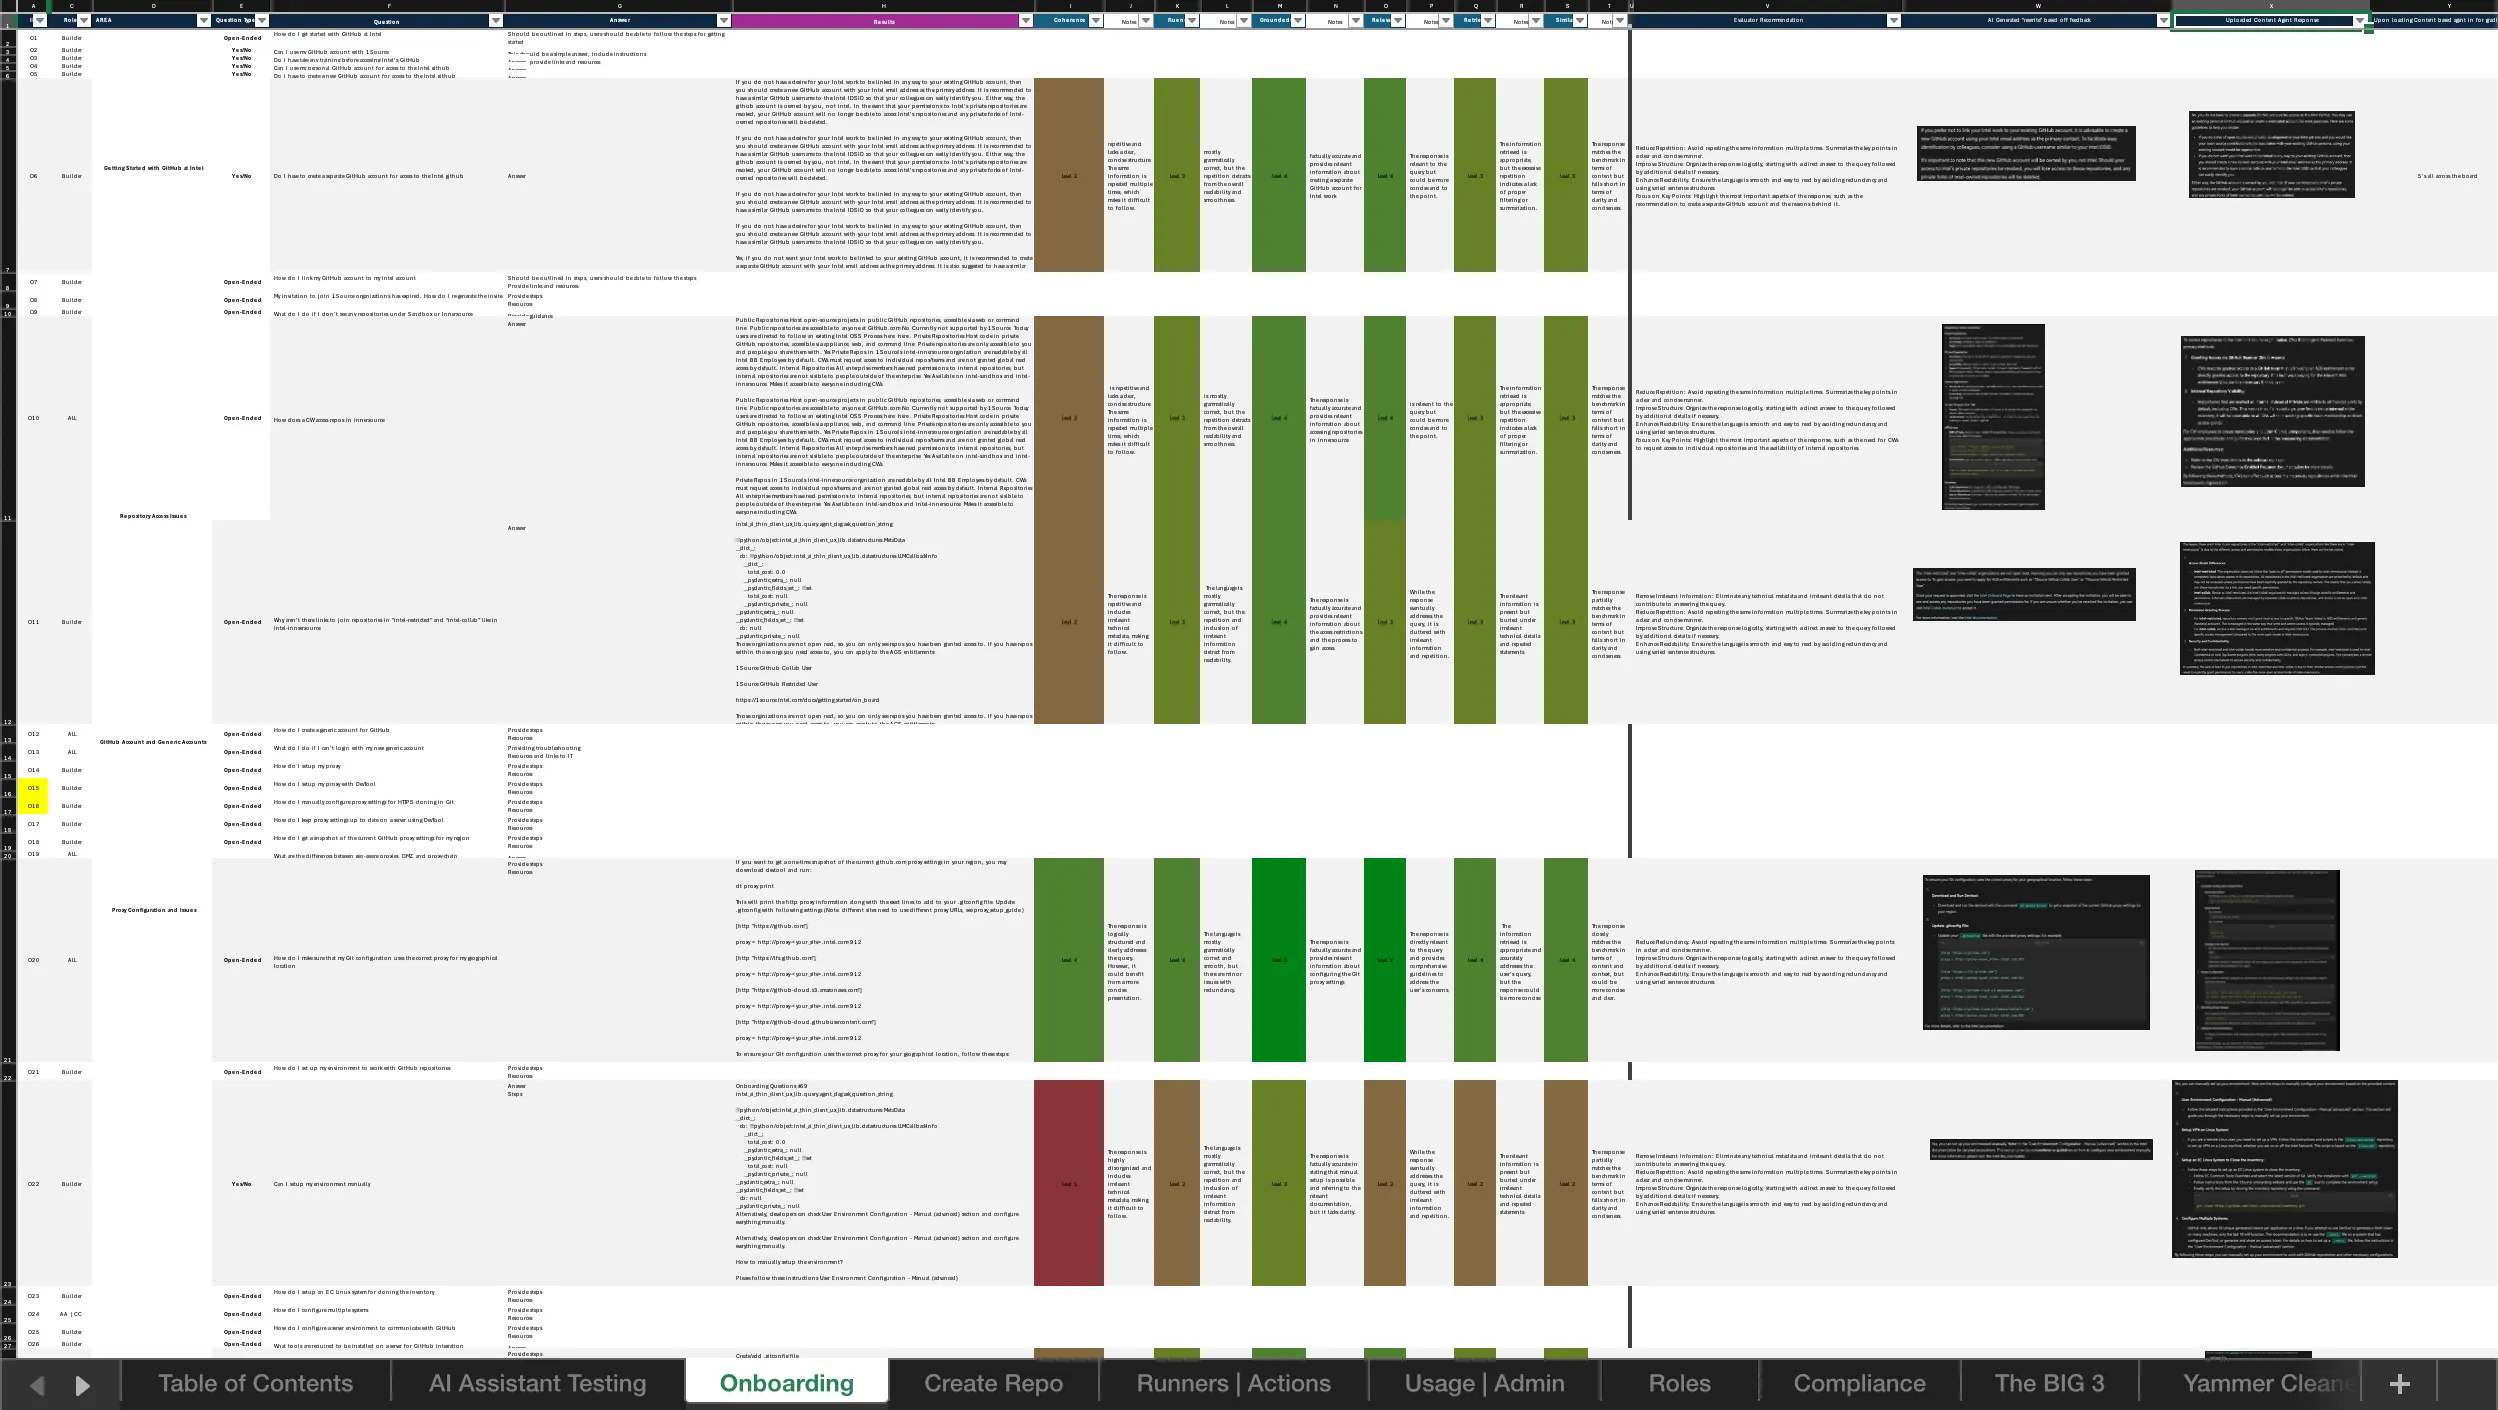Click the 'Table of Contents' tab

[x=256, y=1383]
